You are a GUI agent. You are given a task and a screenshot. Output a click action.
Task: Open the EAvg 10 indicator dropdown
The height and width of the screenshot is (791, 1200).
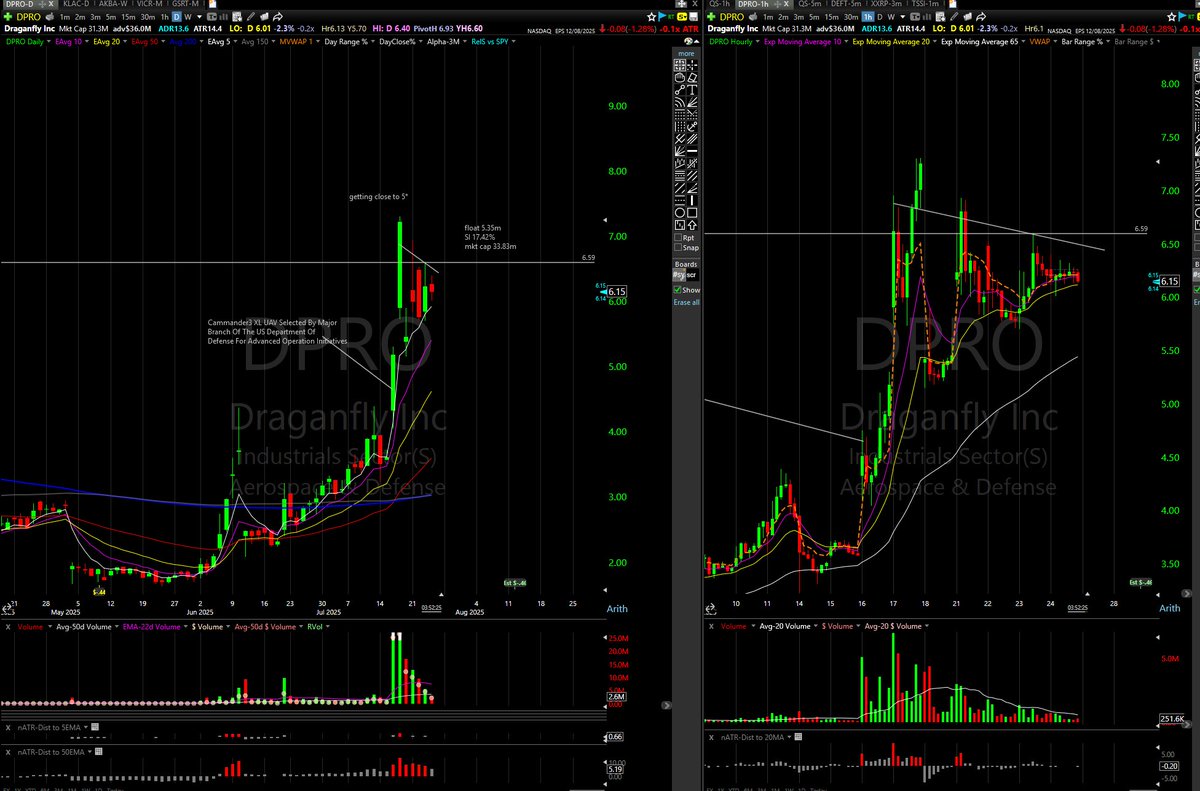pos(87,41)
